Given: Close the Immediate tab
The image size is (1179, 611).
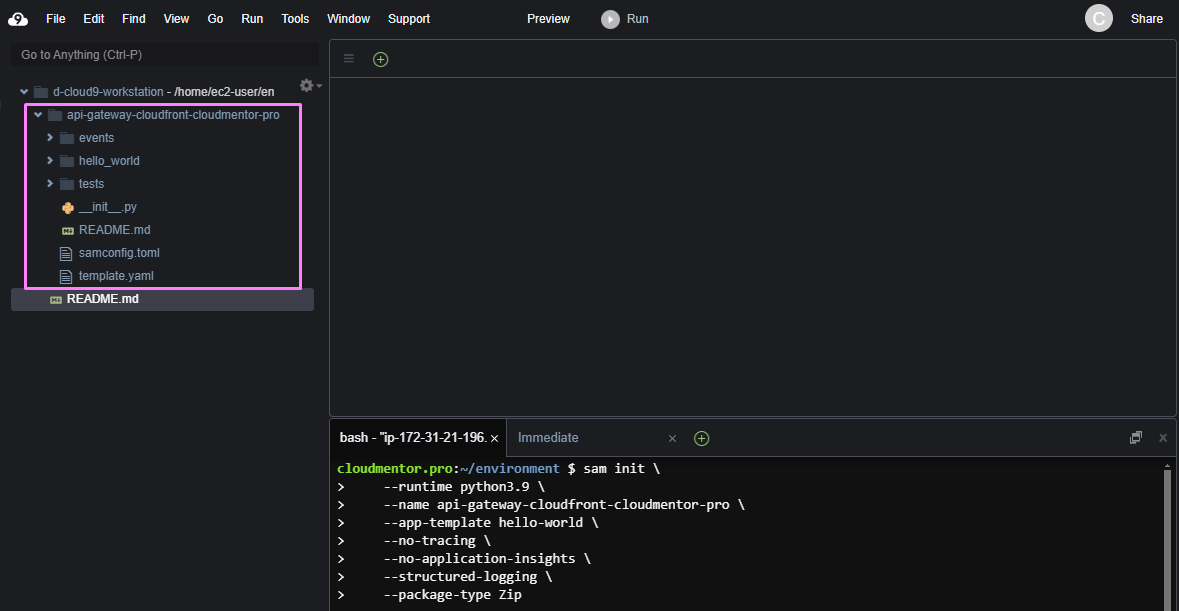Looking at the screenshot, I should coord(672,438).
